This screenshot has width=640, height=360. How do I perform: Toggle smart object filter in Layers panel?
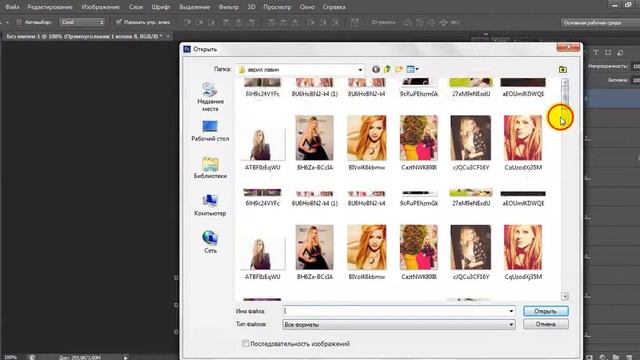click(x=620, y=52)
